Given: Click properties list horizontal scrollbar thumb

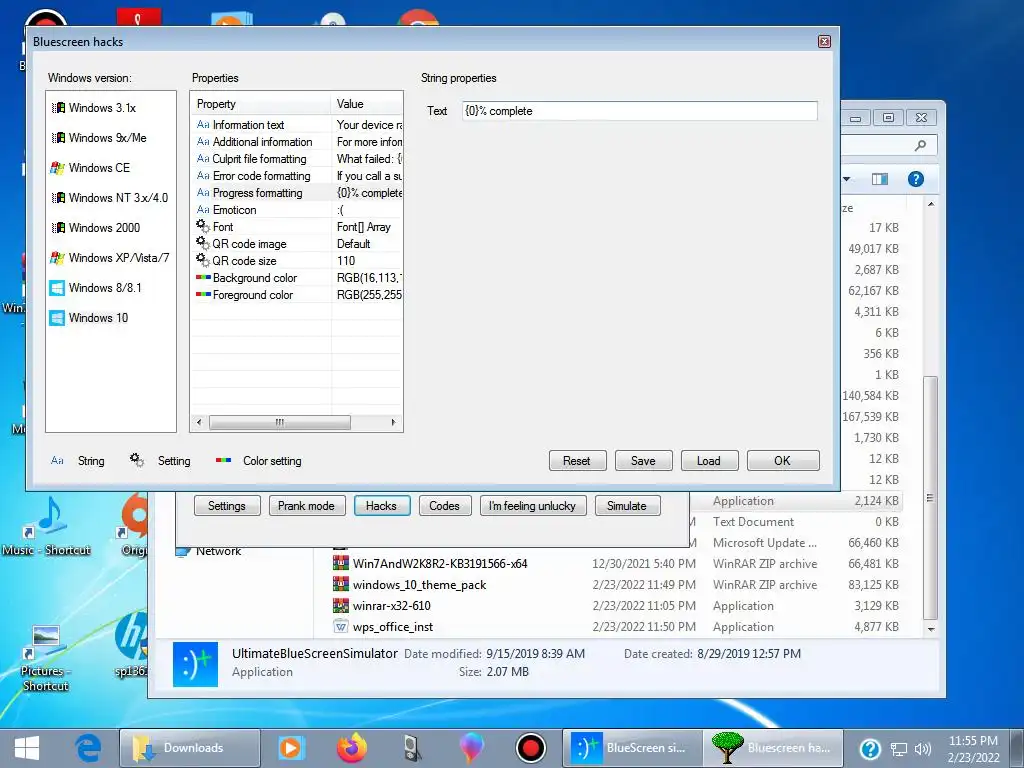Looking at the screenshot, I should click(x=280, y=423).
